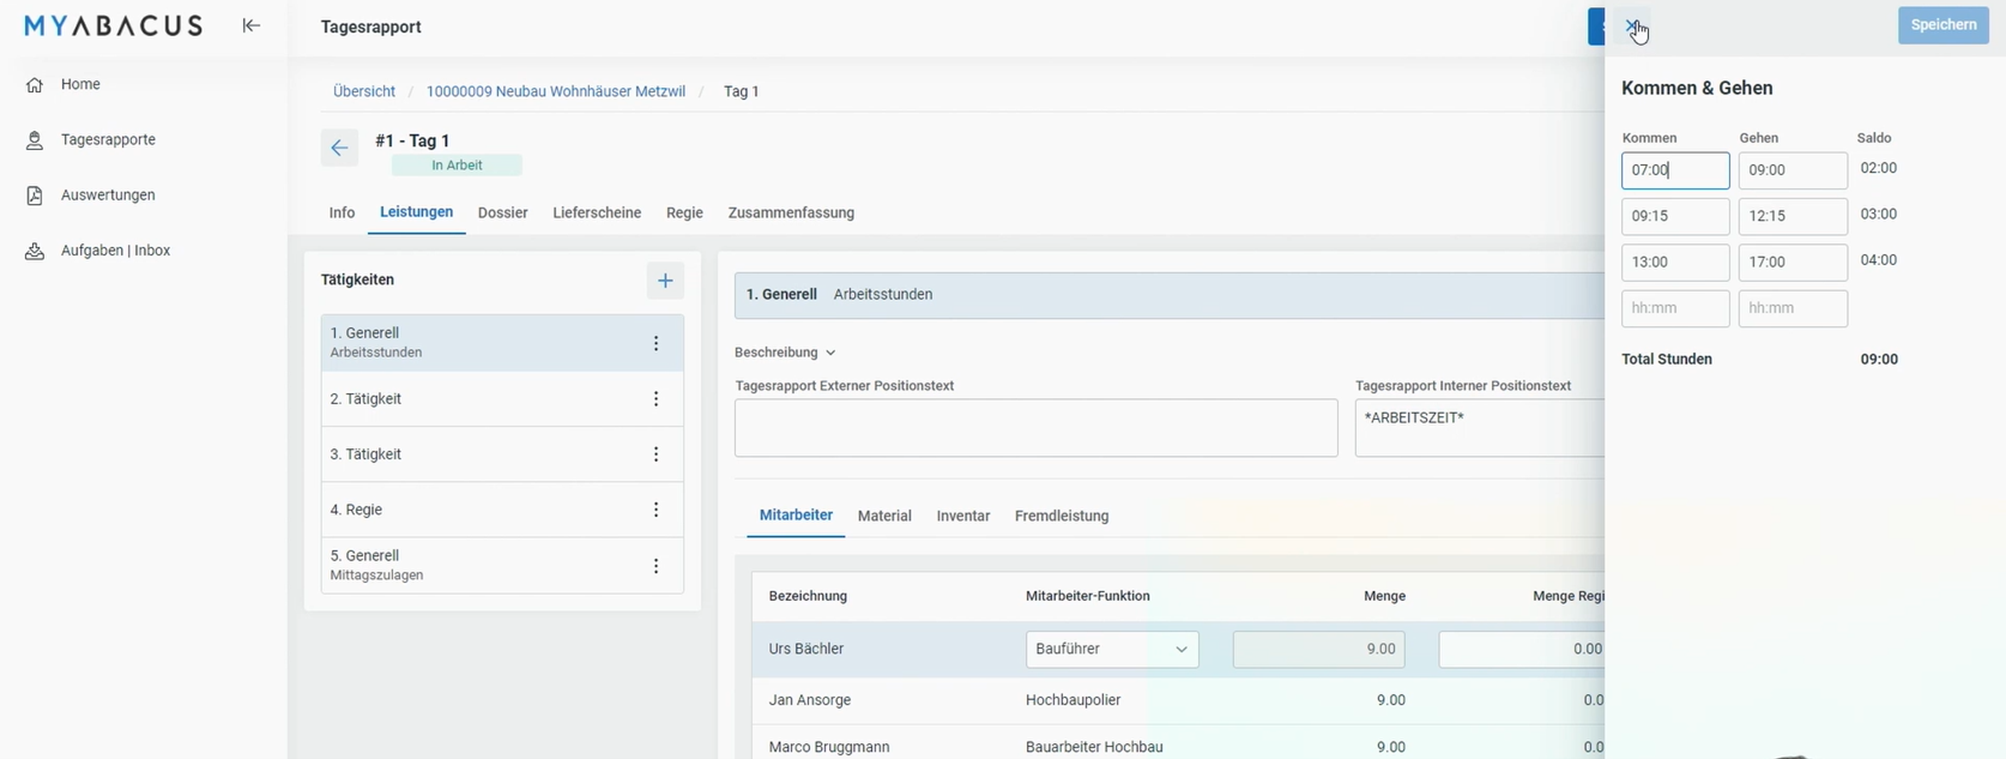
Task: Click the Tagesrapporte person icon
Action: coord(35,140)
